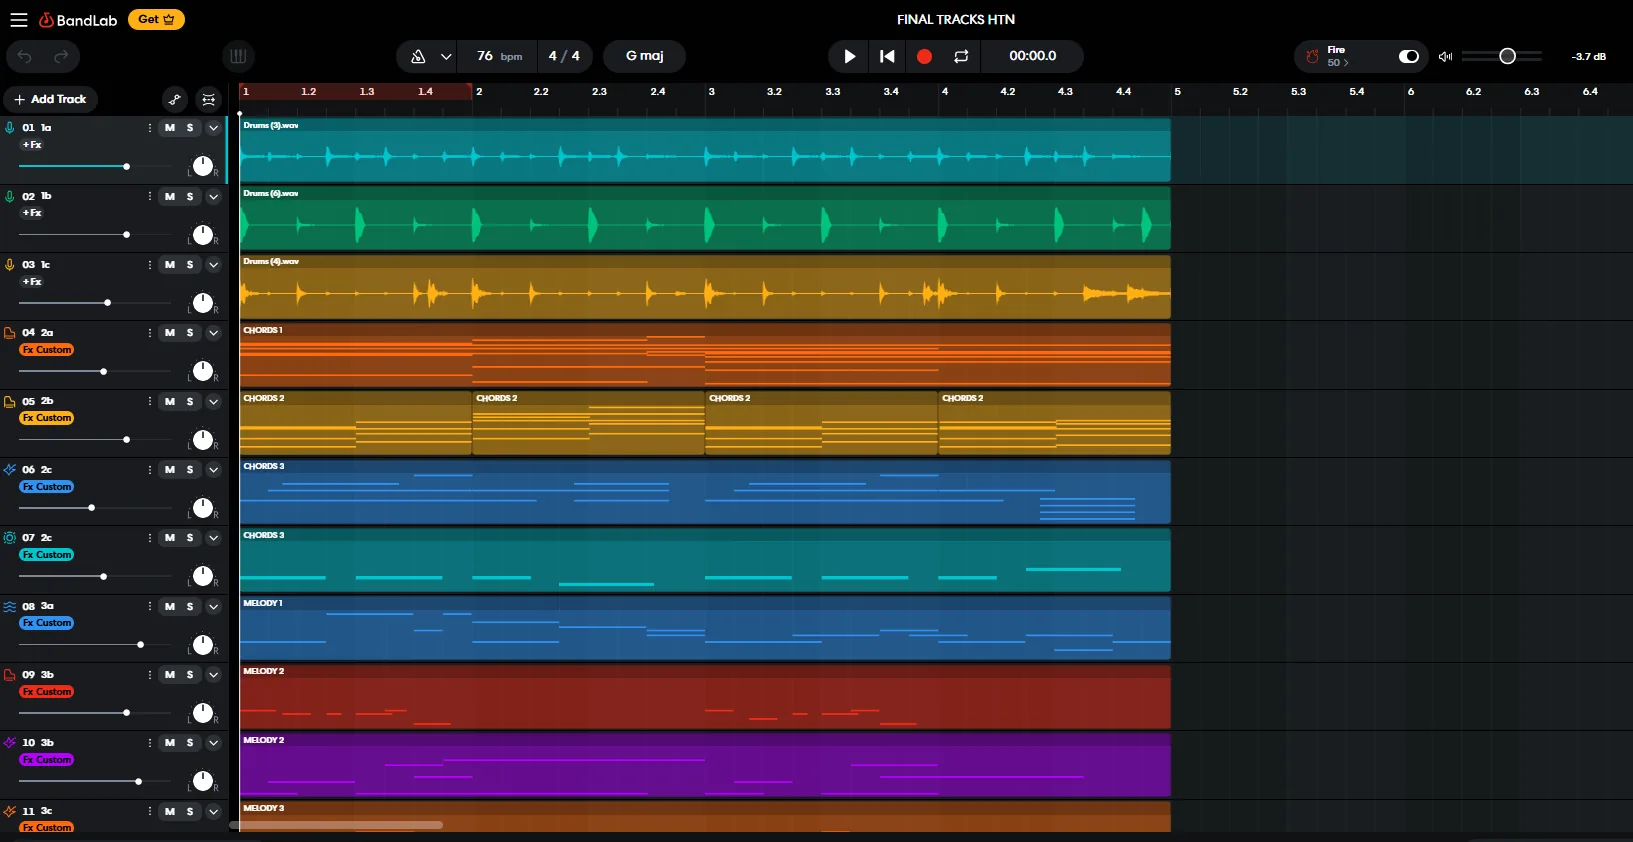Image resolution: width=1633 pixels, height=842 pixels.
Task: Mute track 03 1c
Action: click(170, 265)
